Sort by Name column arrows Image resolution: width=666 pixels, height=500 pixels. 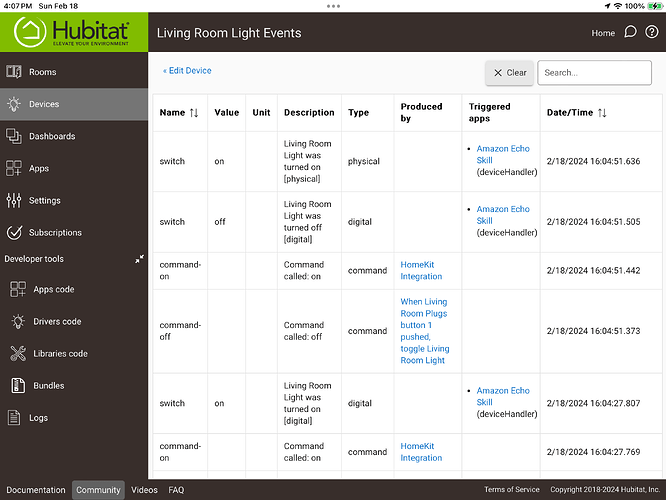tap(194, 113)
